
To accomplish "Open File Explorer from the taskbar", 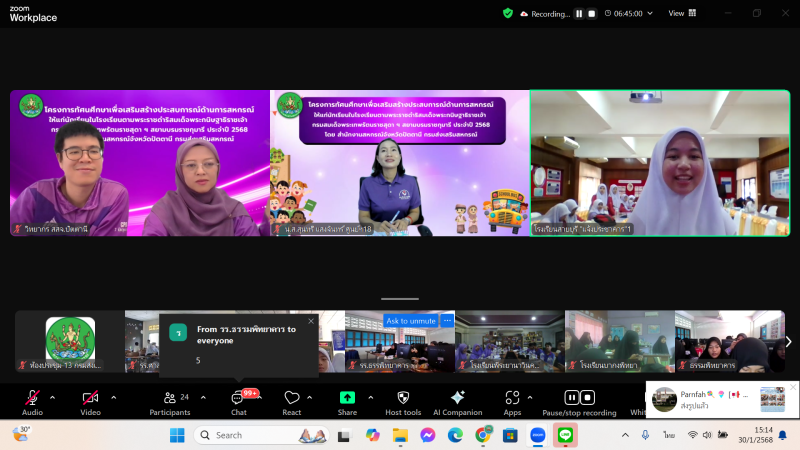I will 400,435.
